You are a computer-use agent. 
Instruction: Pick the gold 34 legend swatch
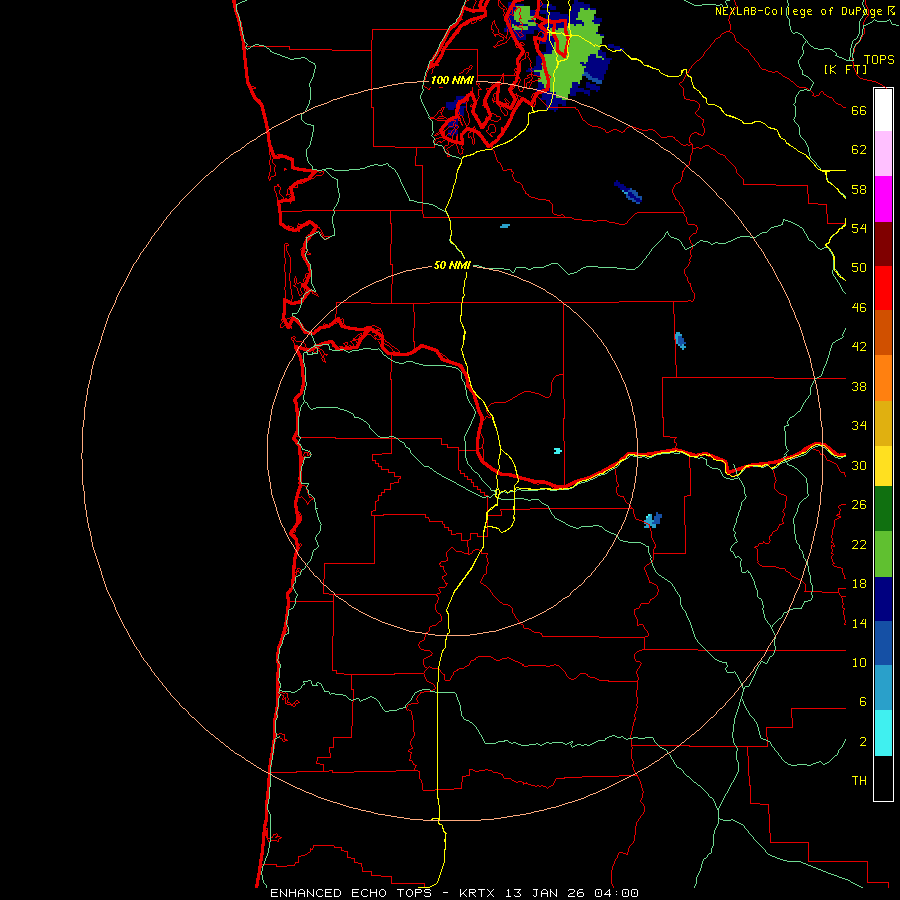[883, 423]
